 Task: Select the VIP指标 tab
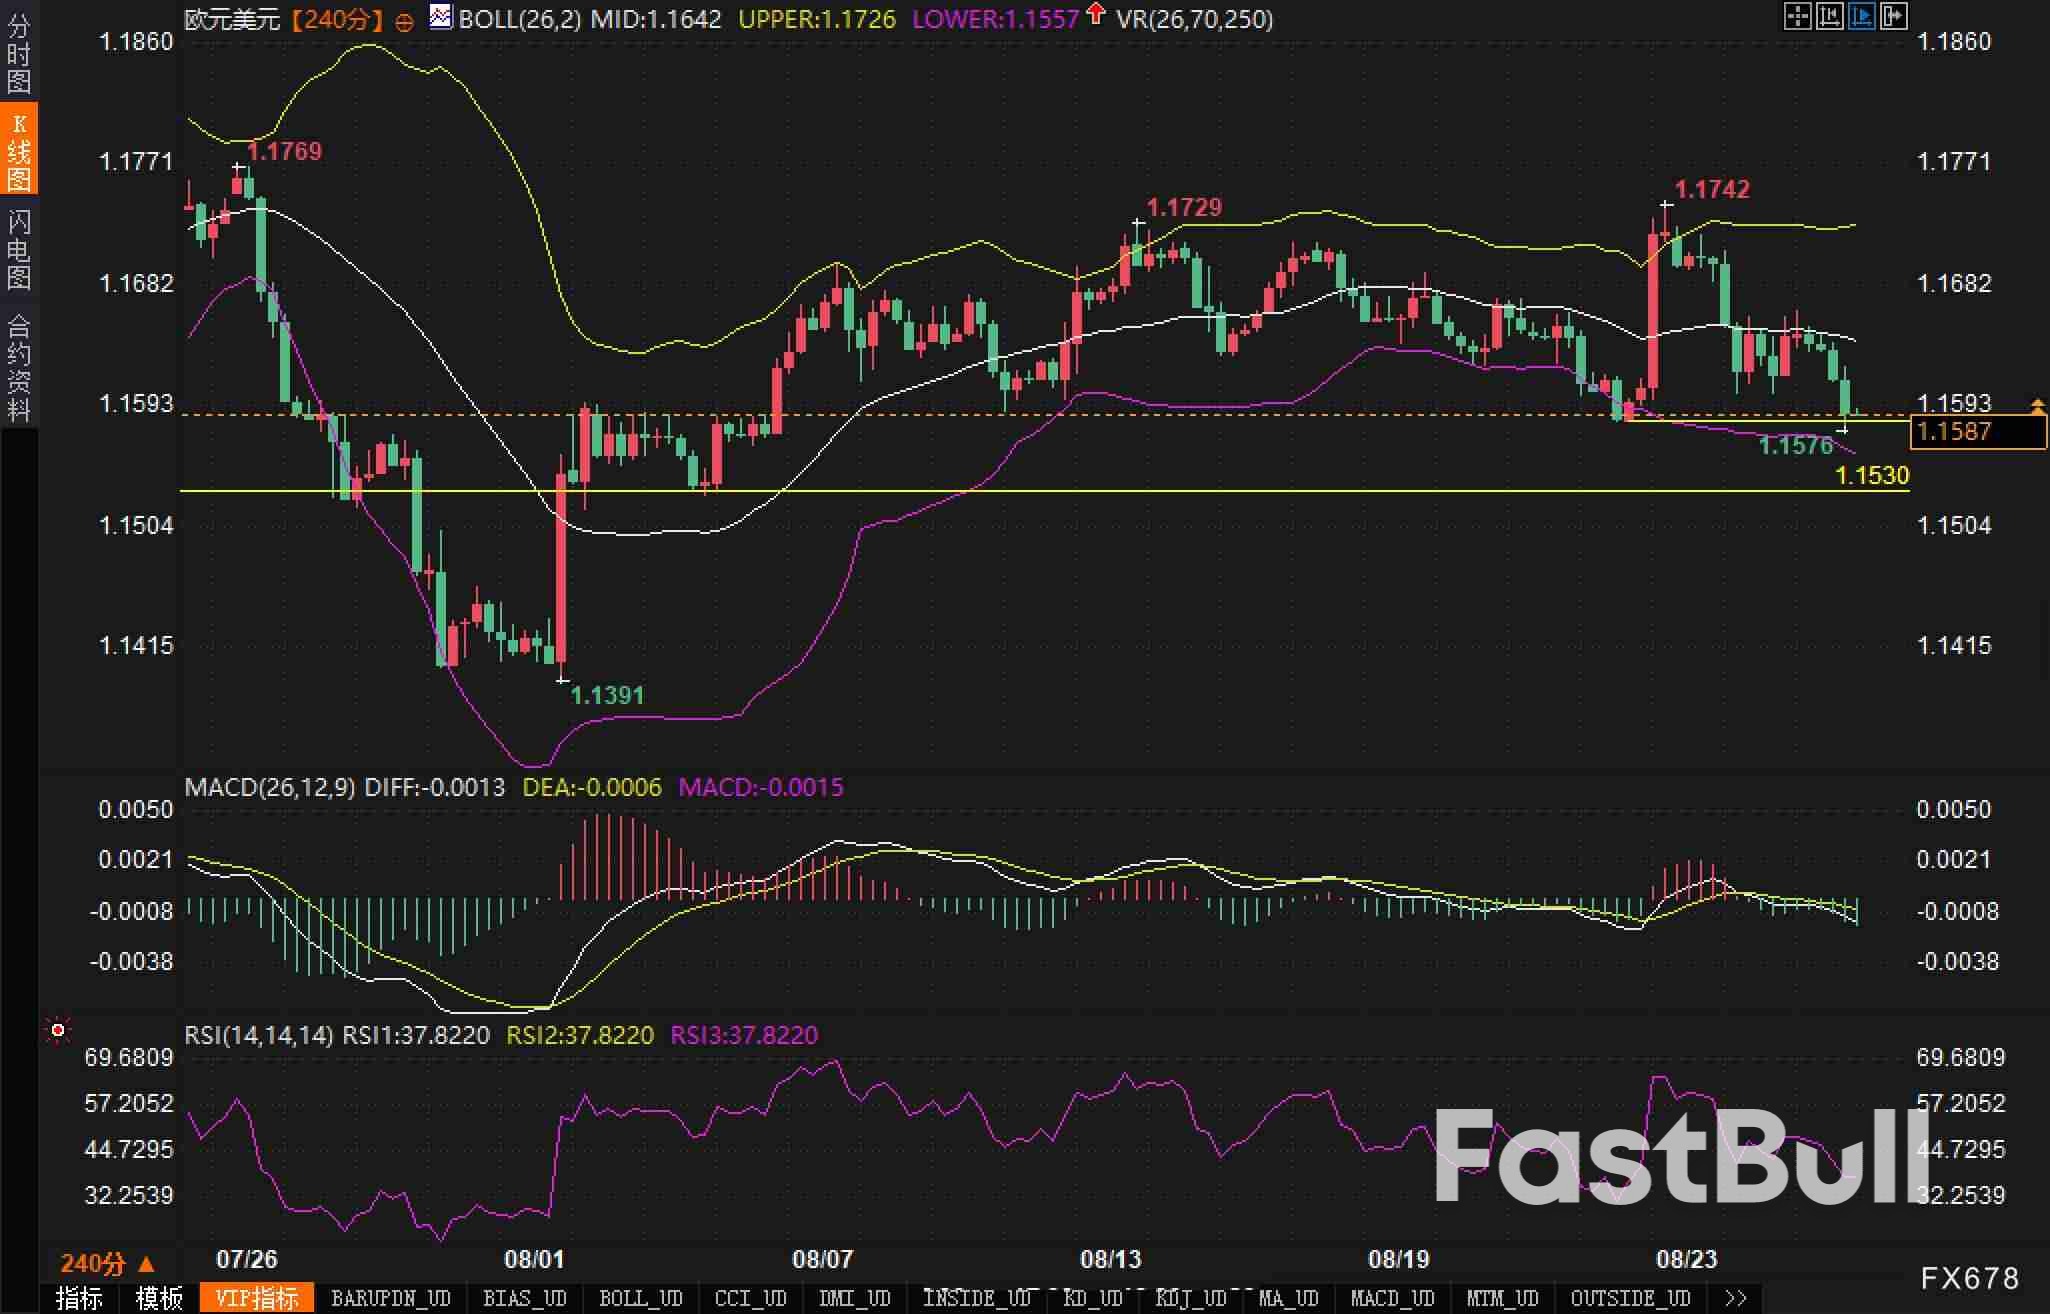(257, 1298)
